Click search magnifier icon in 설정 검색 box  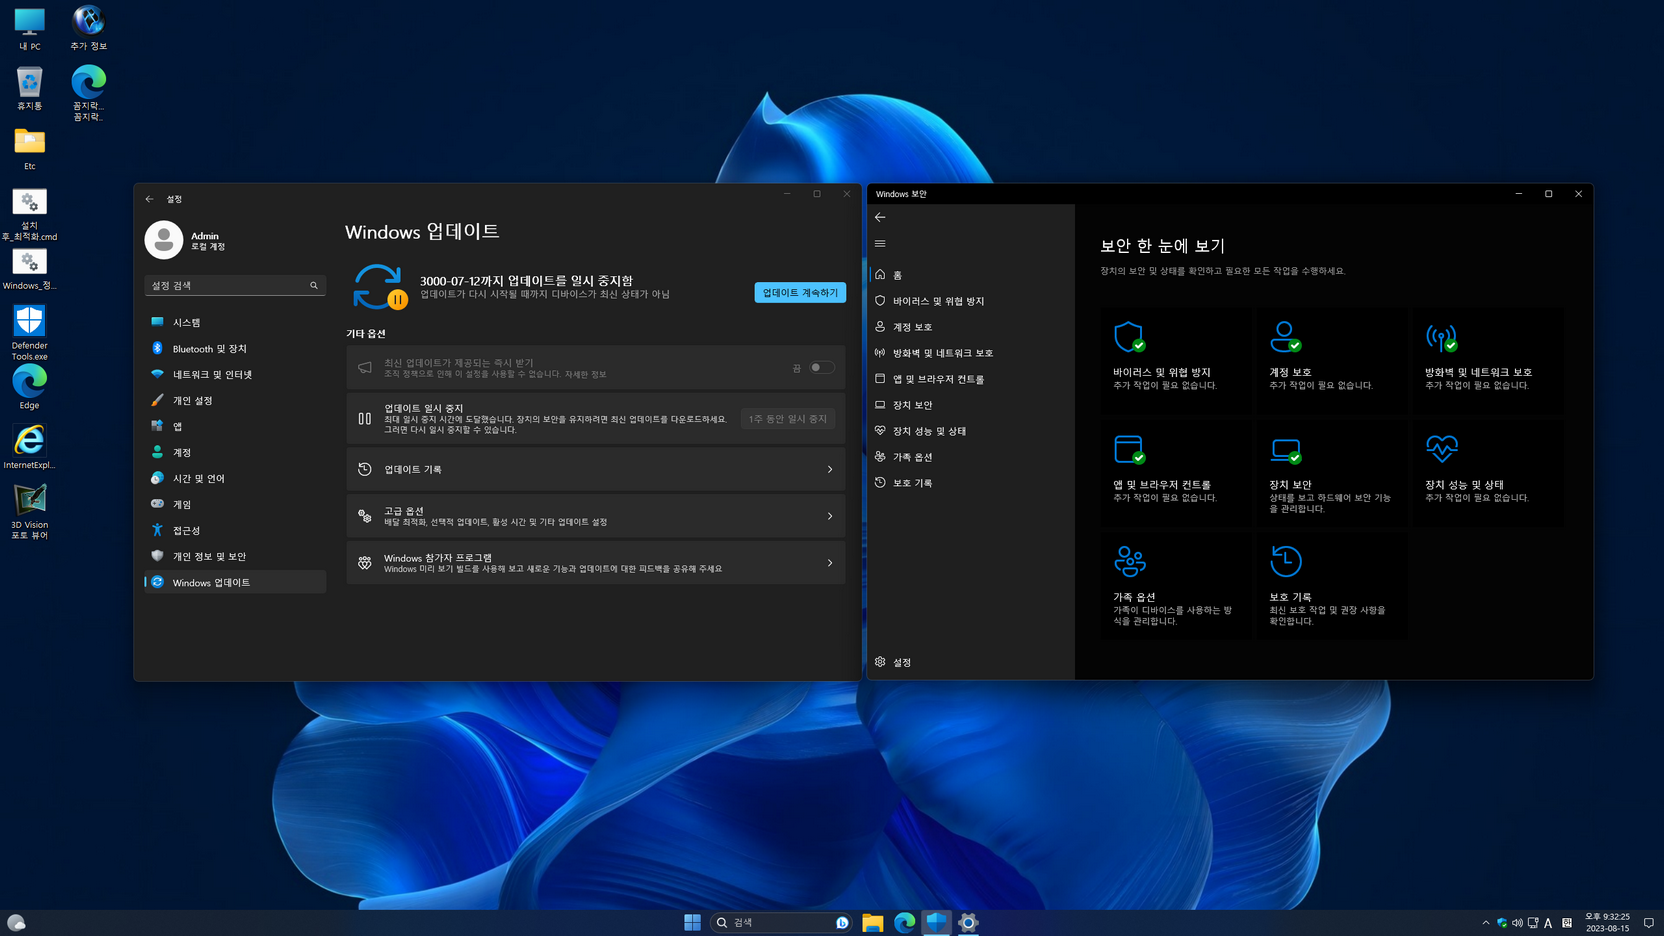[314, 286]
